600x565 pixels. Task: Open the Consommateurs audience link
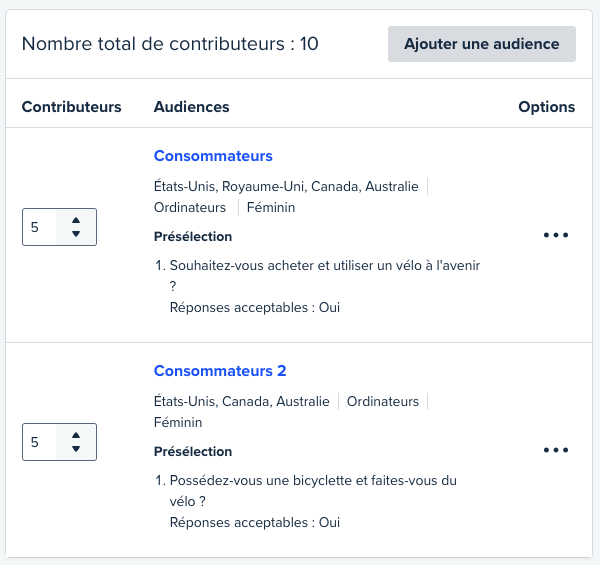pos(213,156)
